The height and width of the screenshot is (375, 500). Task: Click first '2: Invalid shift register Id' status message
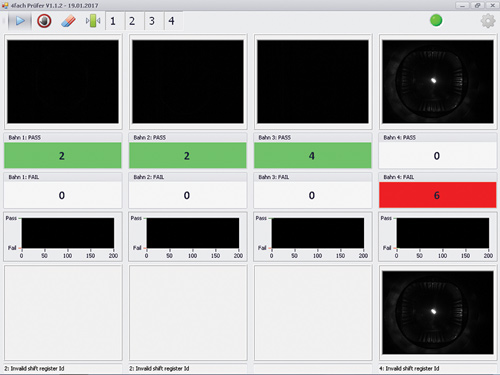click(34, 368)
